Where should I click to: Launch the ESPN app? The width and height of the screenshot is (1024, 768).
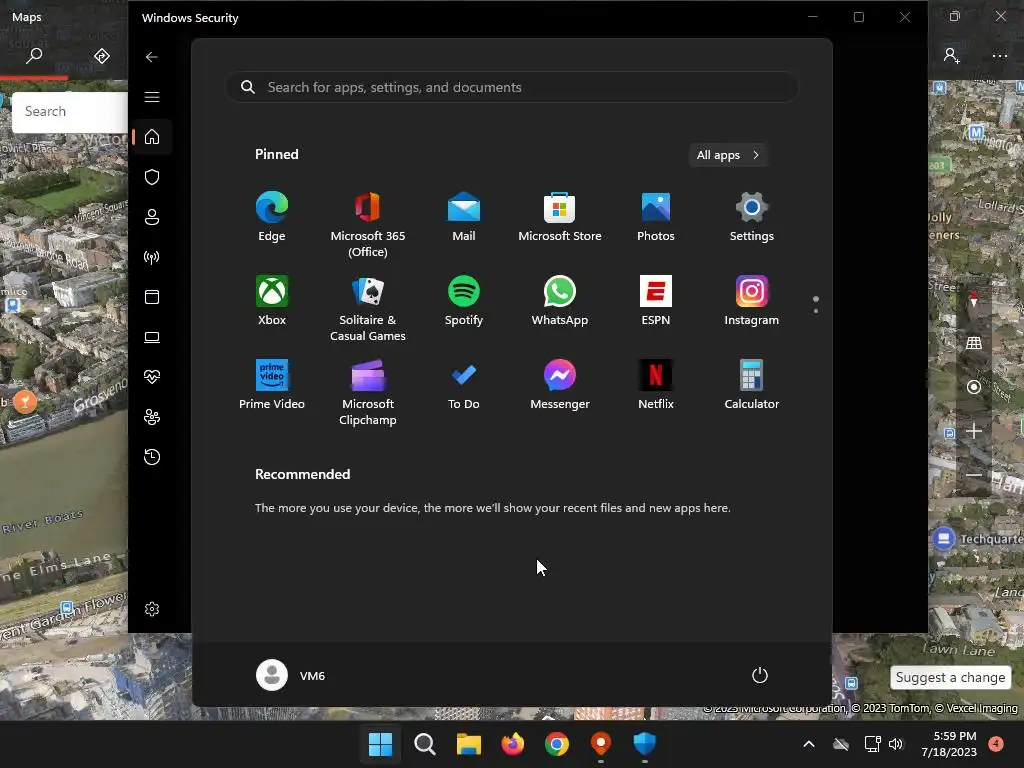point(656,301)
